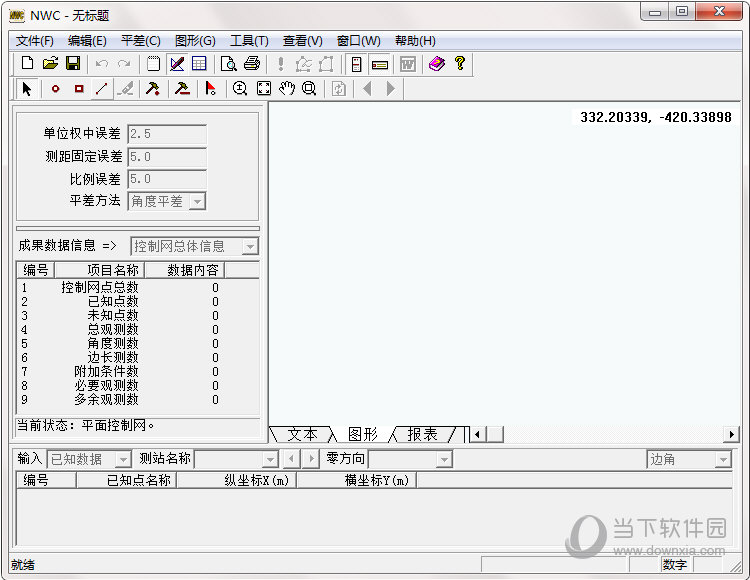Viewport: 750px width, 580px height.
Task: Click the 比例误差 input field
Action: pos(167,179)
